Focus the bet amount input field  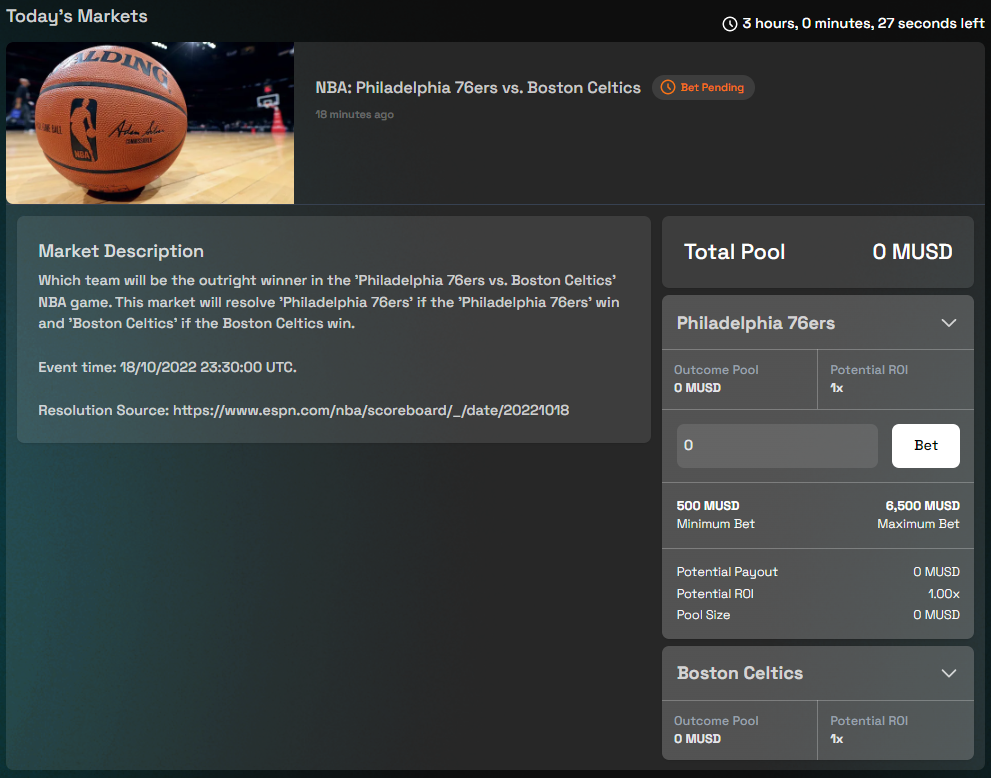[777, 446]
